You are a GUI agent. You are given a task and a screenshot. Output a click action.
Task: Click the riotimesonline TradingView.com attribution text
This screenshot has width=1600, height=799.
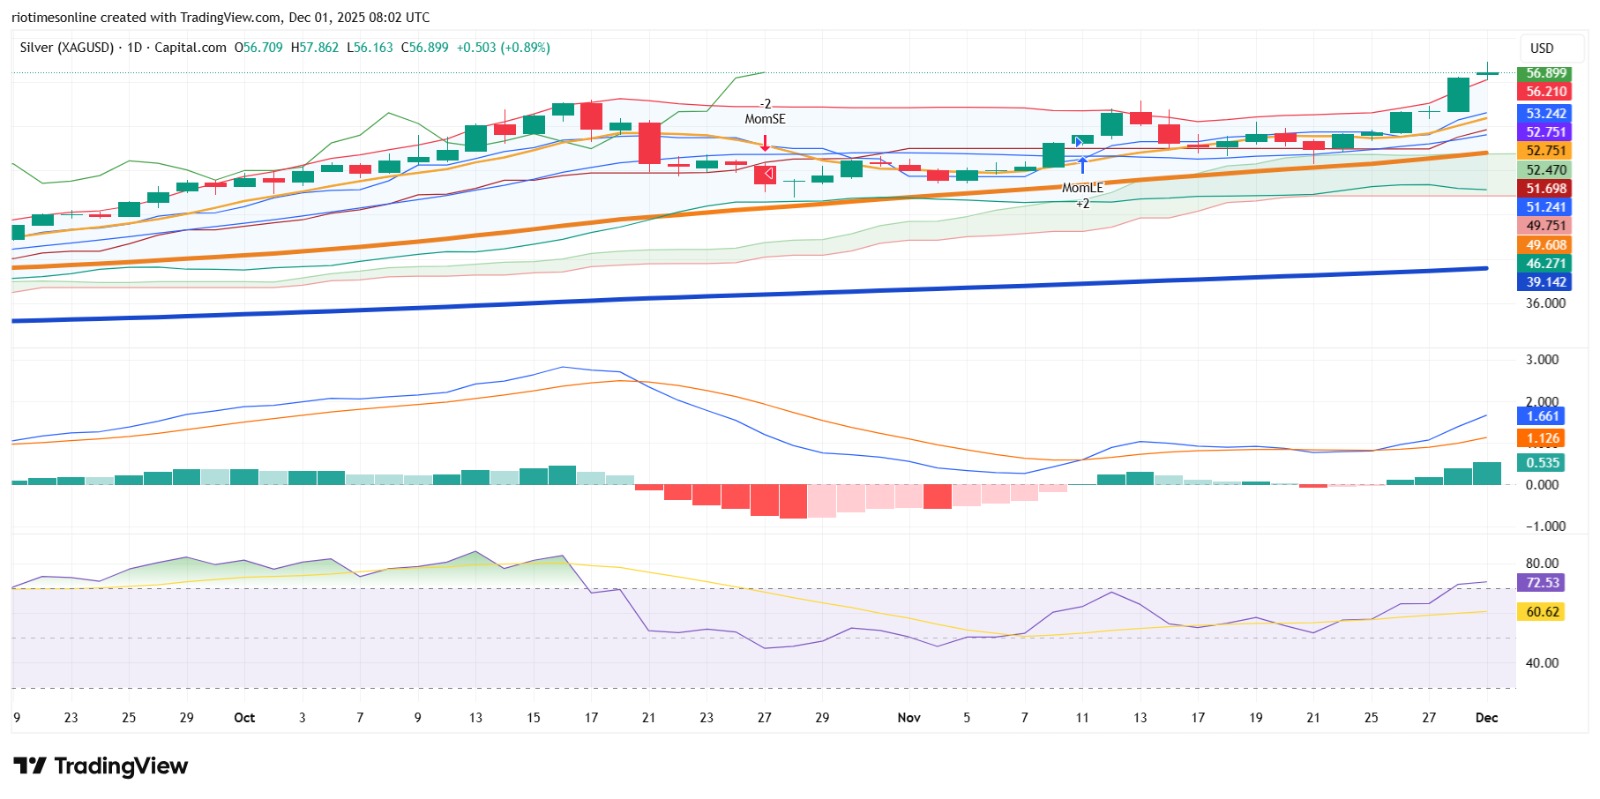pyautogui.click(x=220, y=17)
